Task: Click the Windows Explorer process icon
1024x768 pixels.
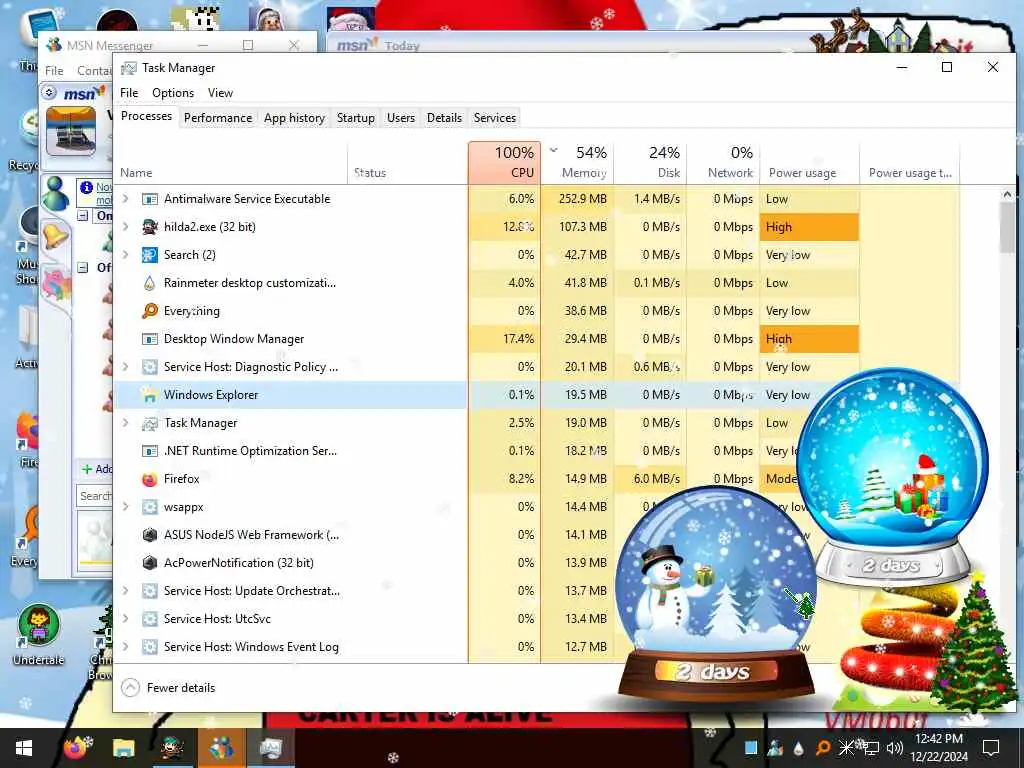Action: point(150,395)
